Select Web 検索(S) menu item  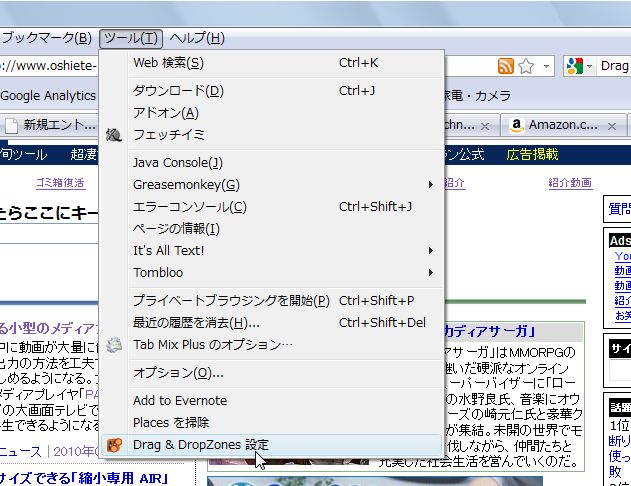tap(272, 63)
